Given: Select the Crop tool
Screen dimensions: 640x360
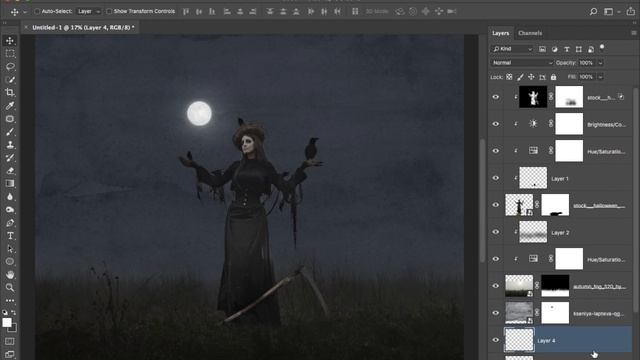Looking at the screenshot, I should [x=10, y=93].
